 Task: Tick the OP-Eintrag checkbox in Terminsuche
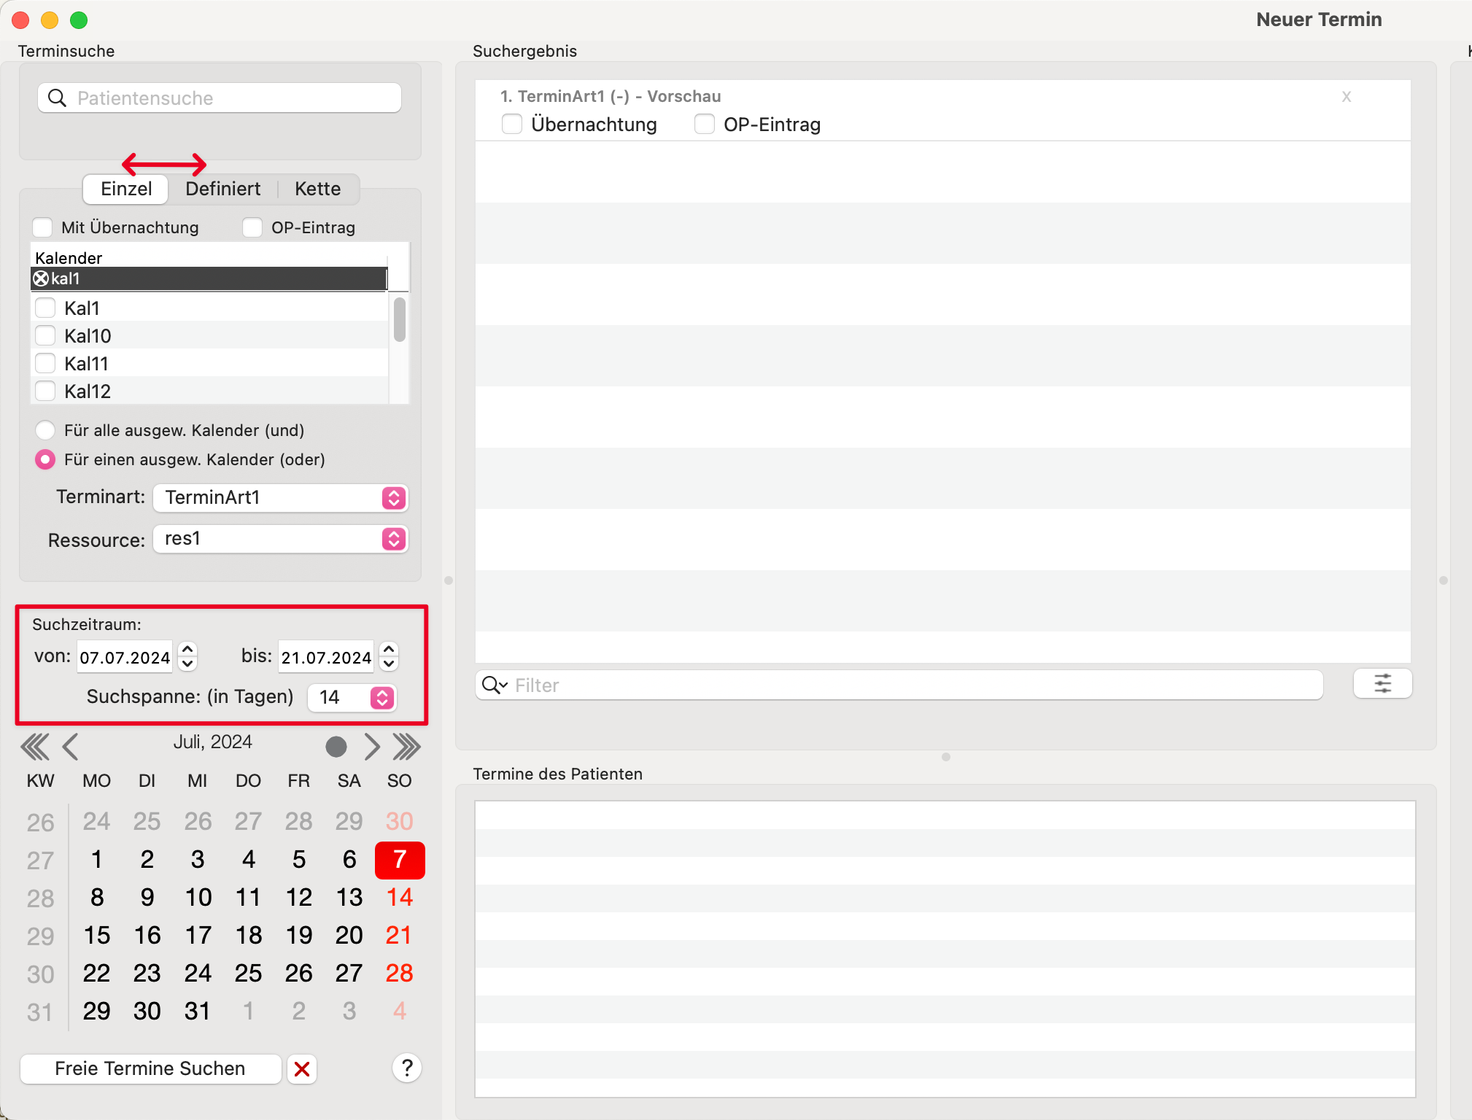[x=253, y=228]
